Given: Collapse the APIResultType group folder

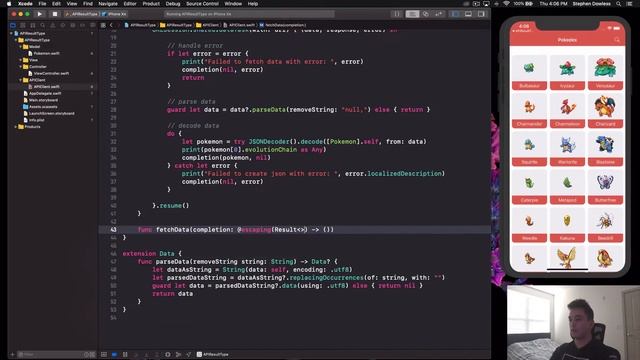Looking at the screenshot, I should pyautogui.click(x=16, y=40).
